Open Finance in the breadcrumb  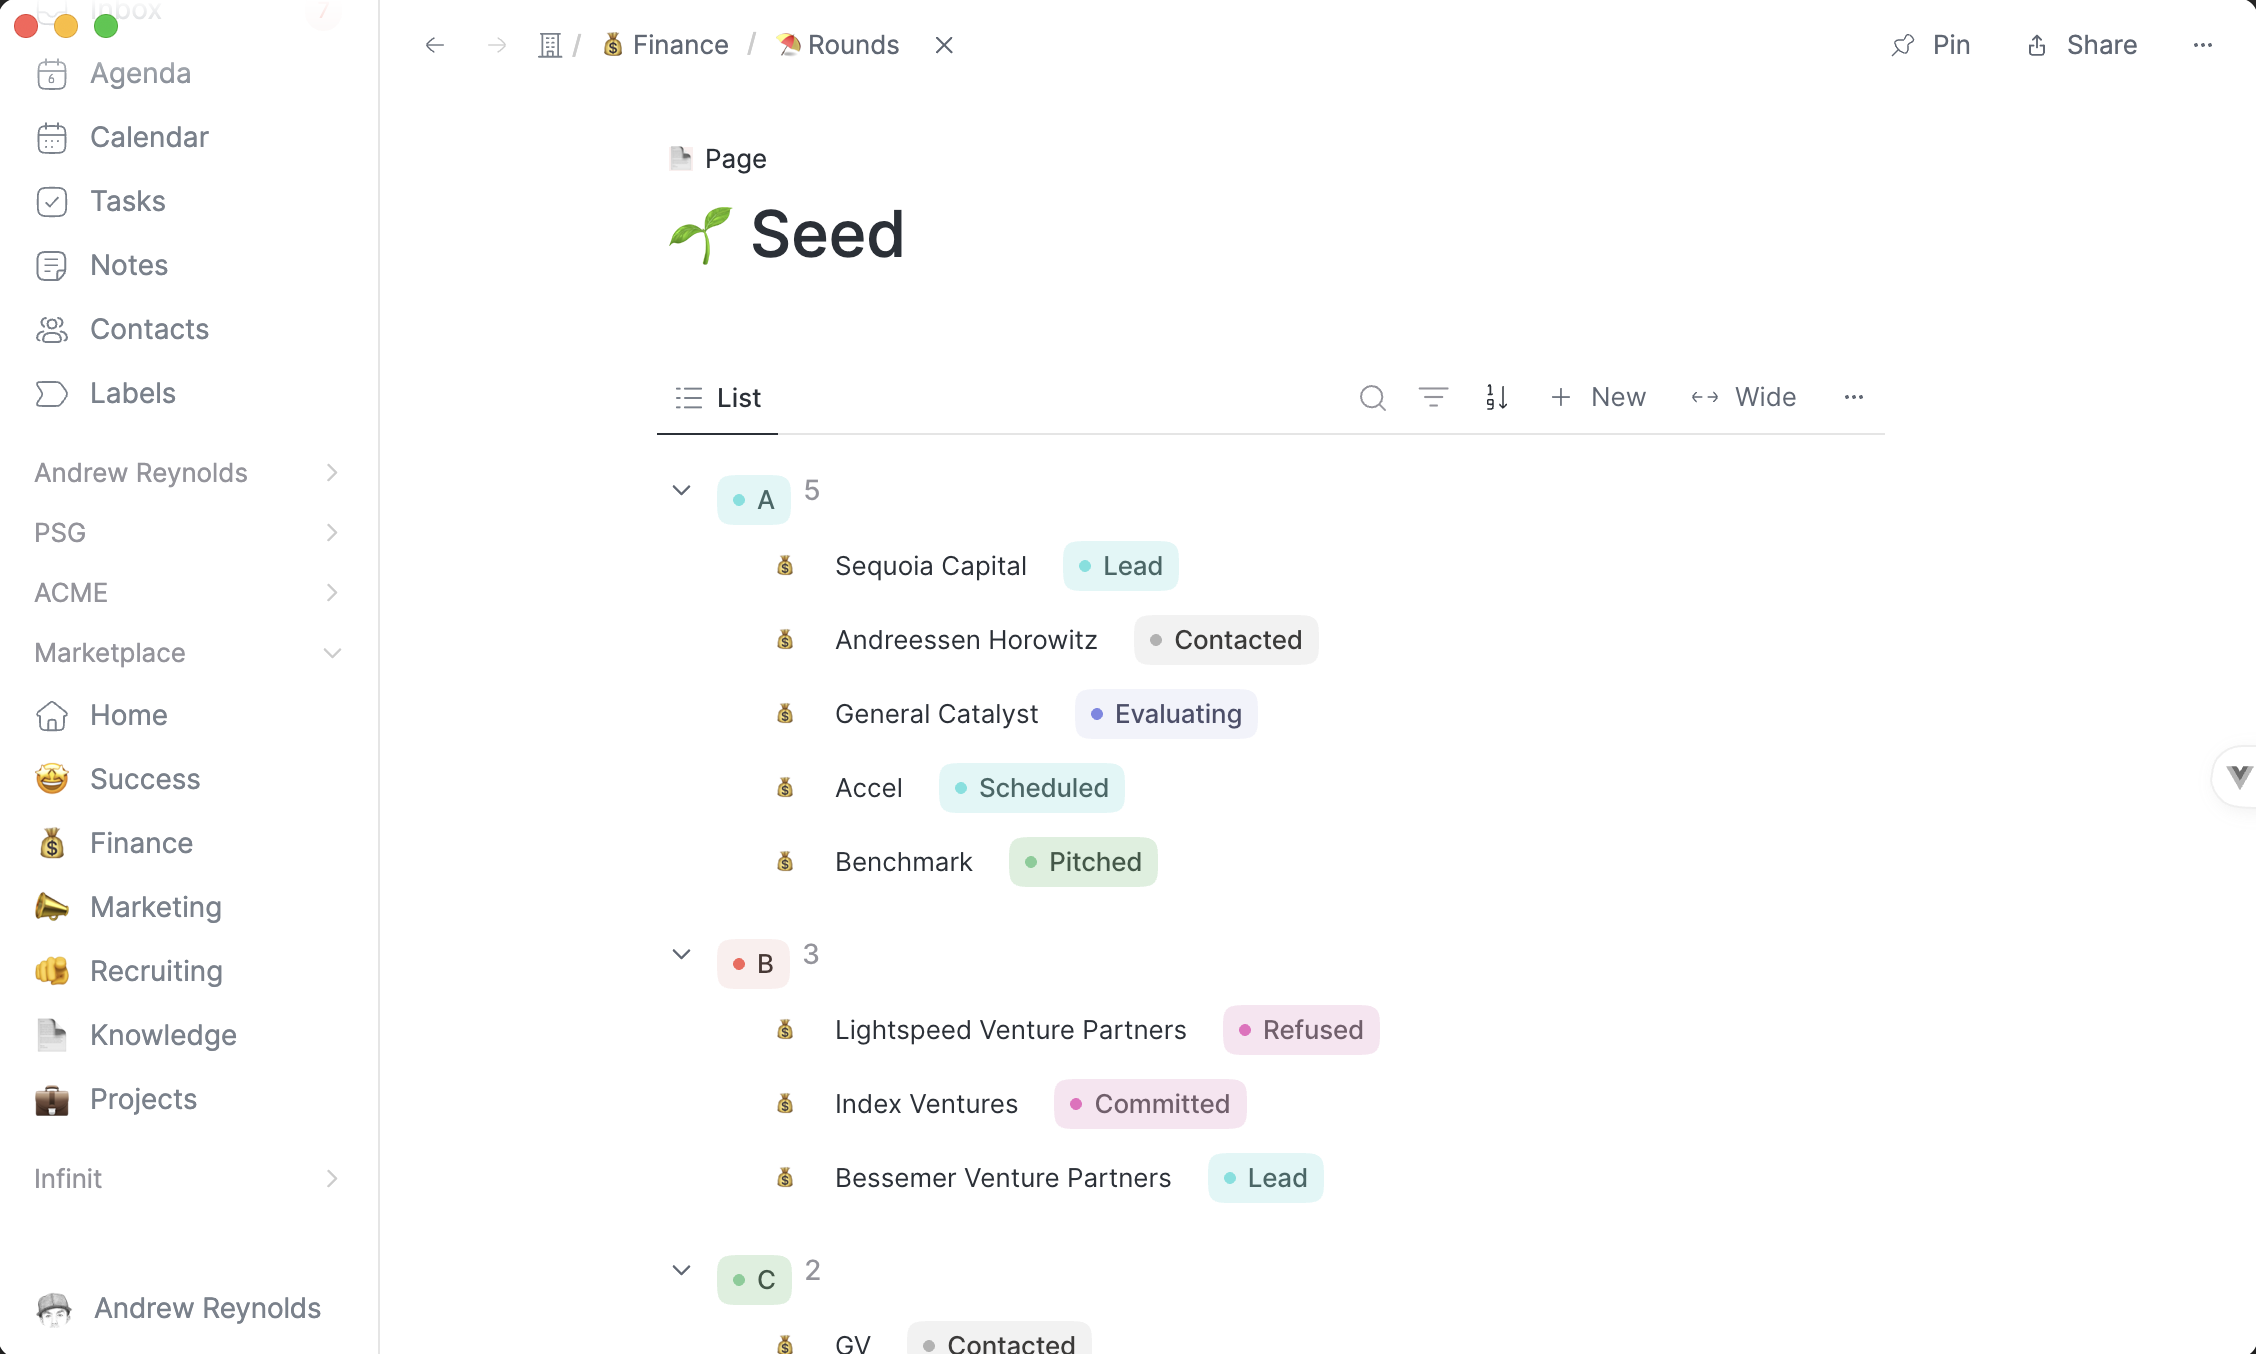(x=666, y=45)
